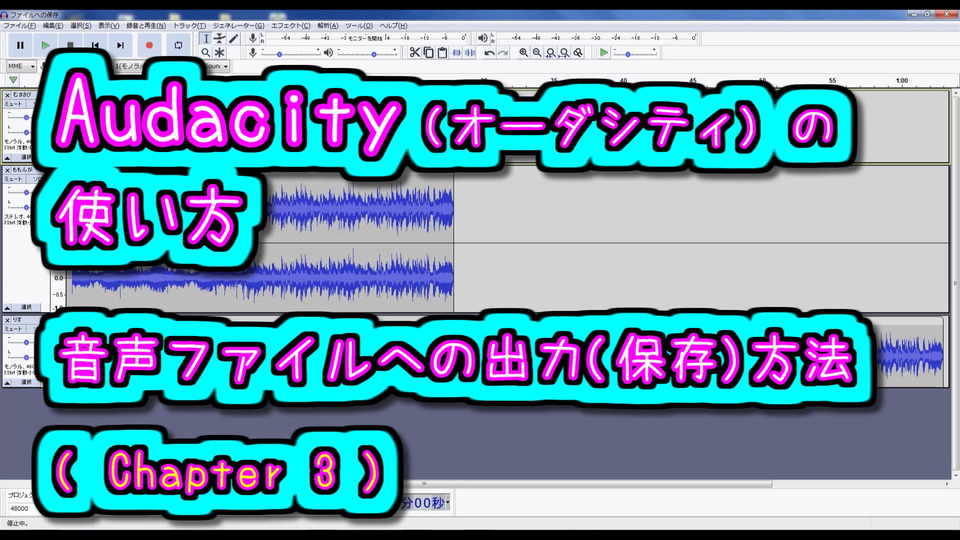Copy selection with the Copy icon
The image size is (960, 540).
[429, 53]
